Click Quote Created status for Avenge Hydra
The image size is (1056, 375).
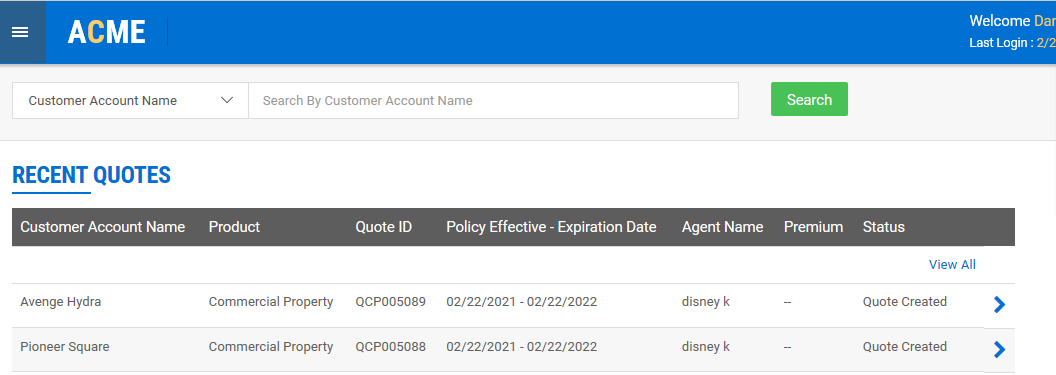tap(904, 302)
